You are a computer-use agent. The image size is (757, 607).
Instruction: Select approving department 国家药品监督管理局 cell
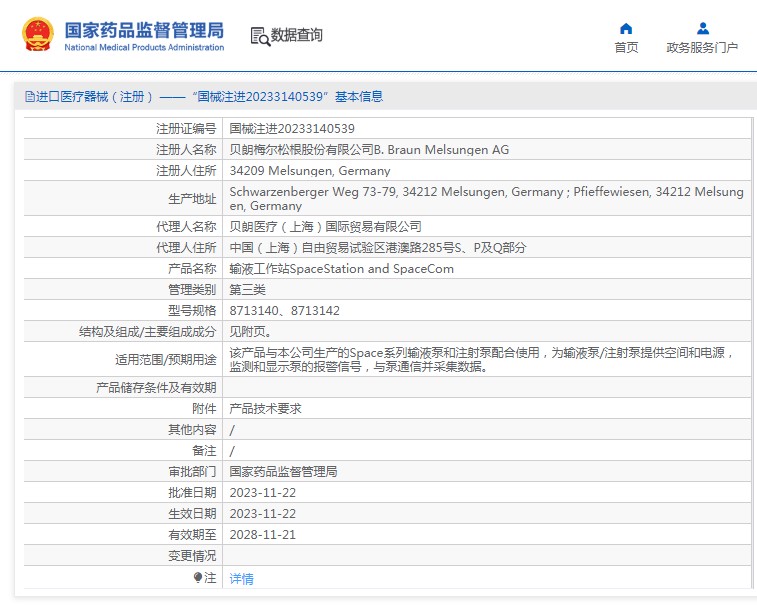283,471
